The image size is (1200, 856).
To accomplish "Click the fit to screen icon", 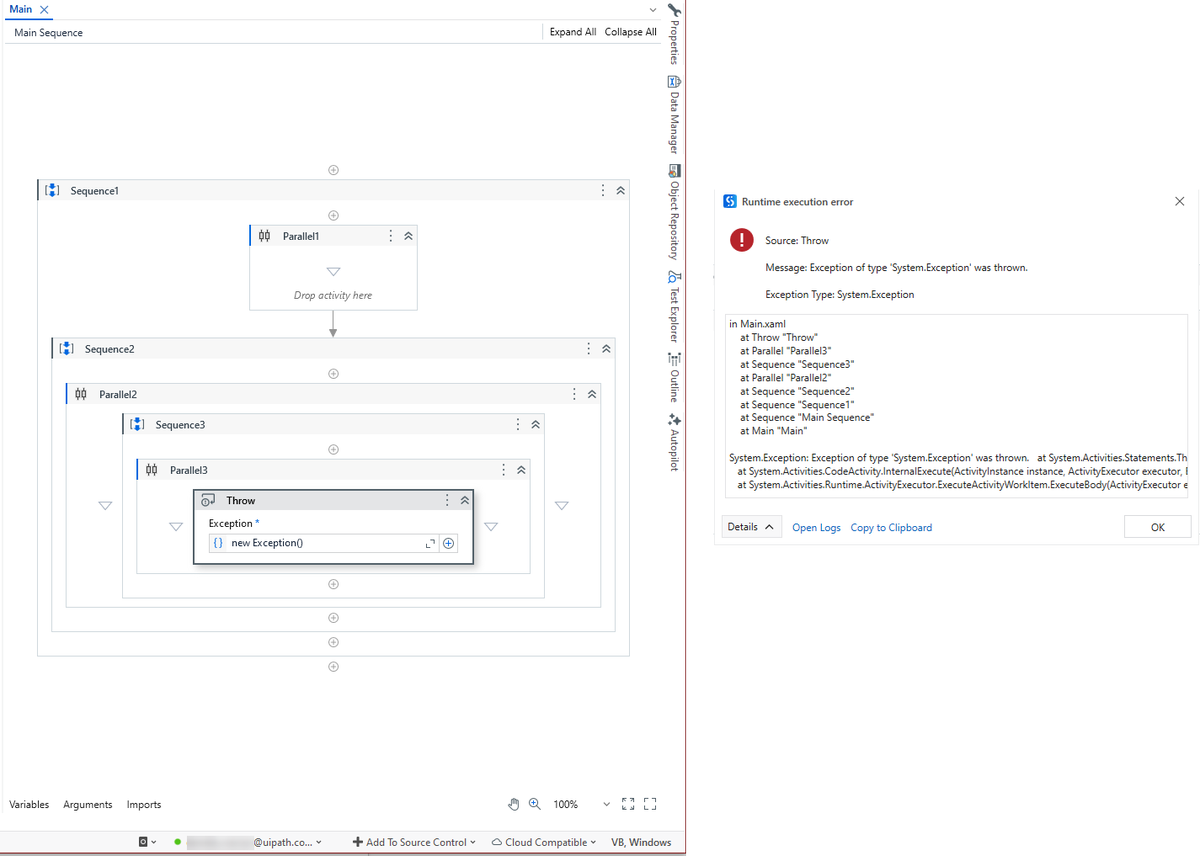I will [x=628, y=803].
